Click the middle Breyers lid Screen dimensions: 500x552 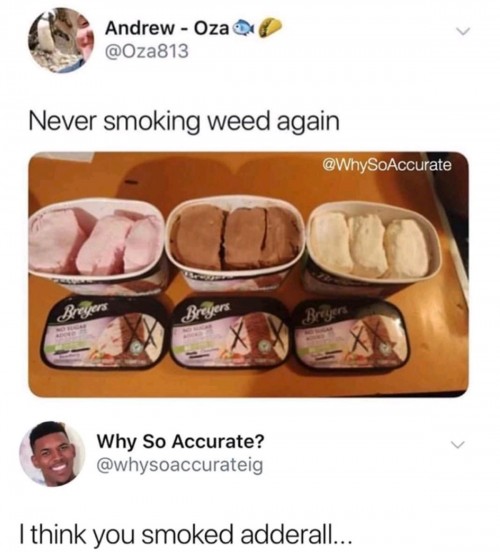tap(229, 332)
